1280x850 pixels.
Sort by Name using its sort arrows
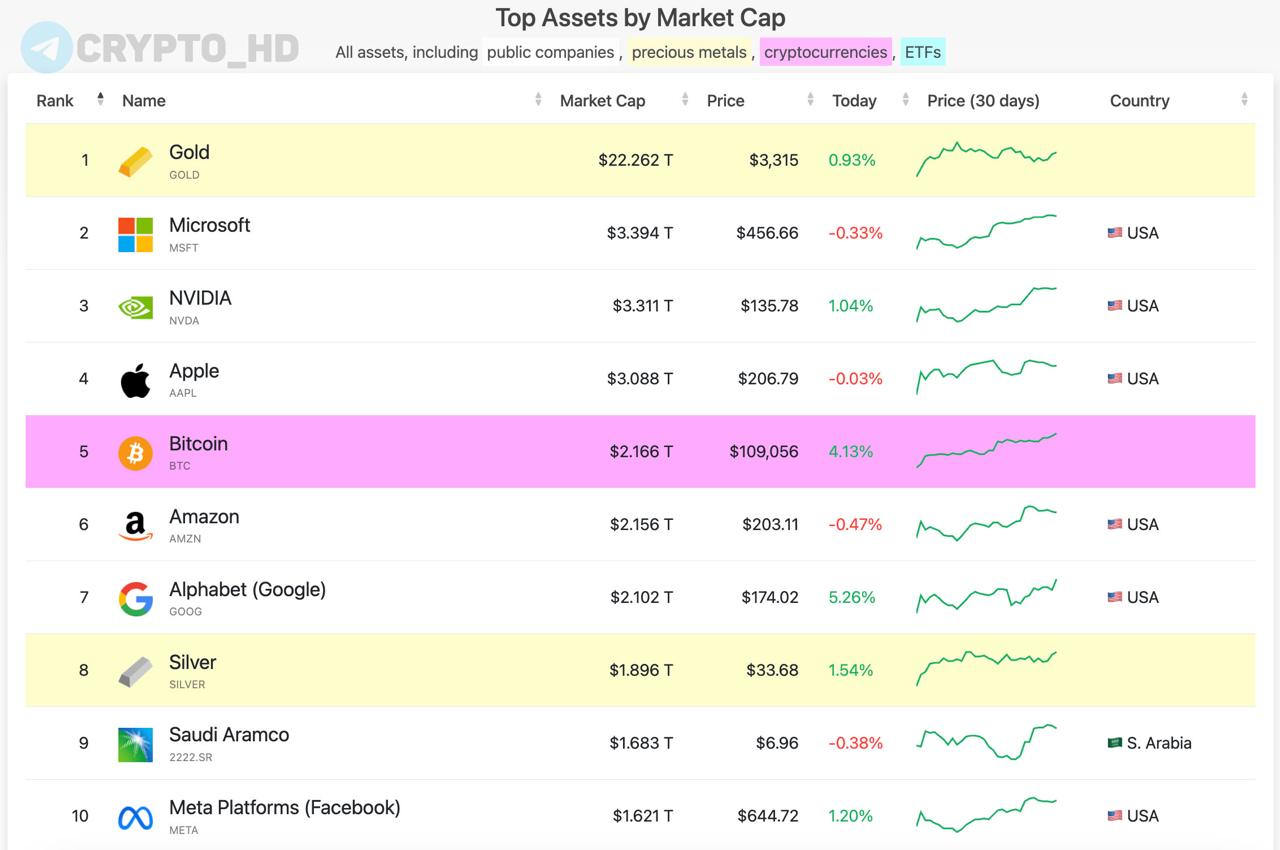[x=538, y=99]
